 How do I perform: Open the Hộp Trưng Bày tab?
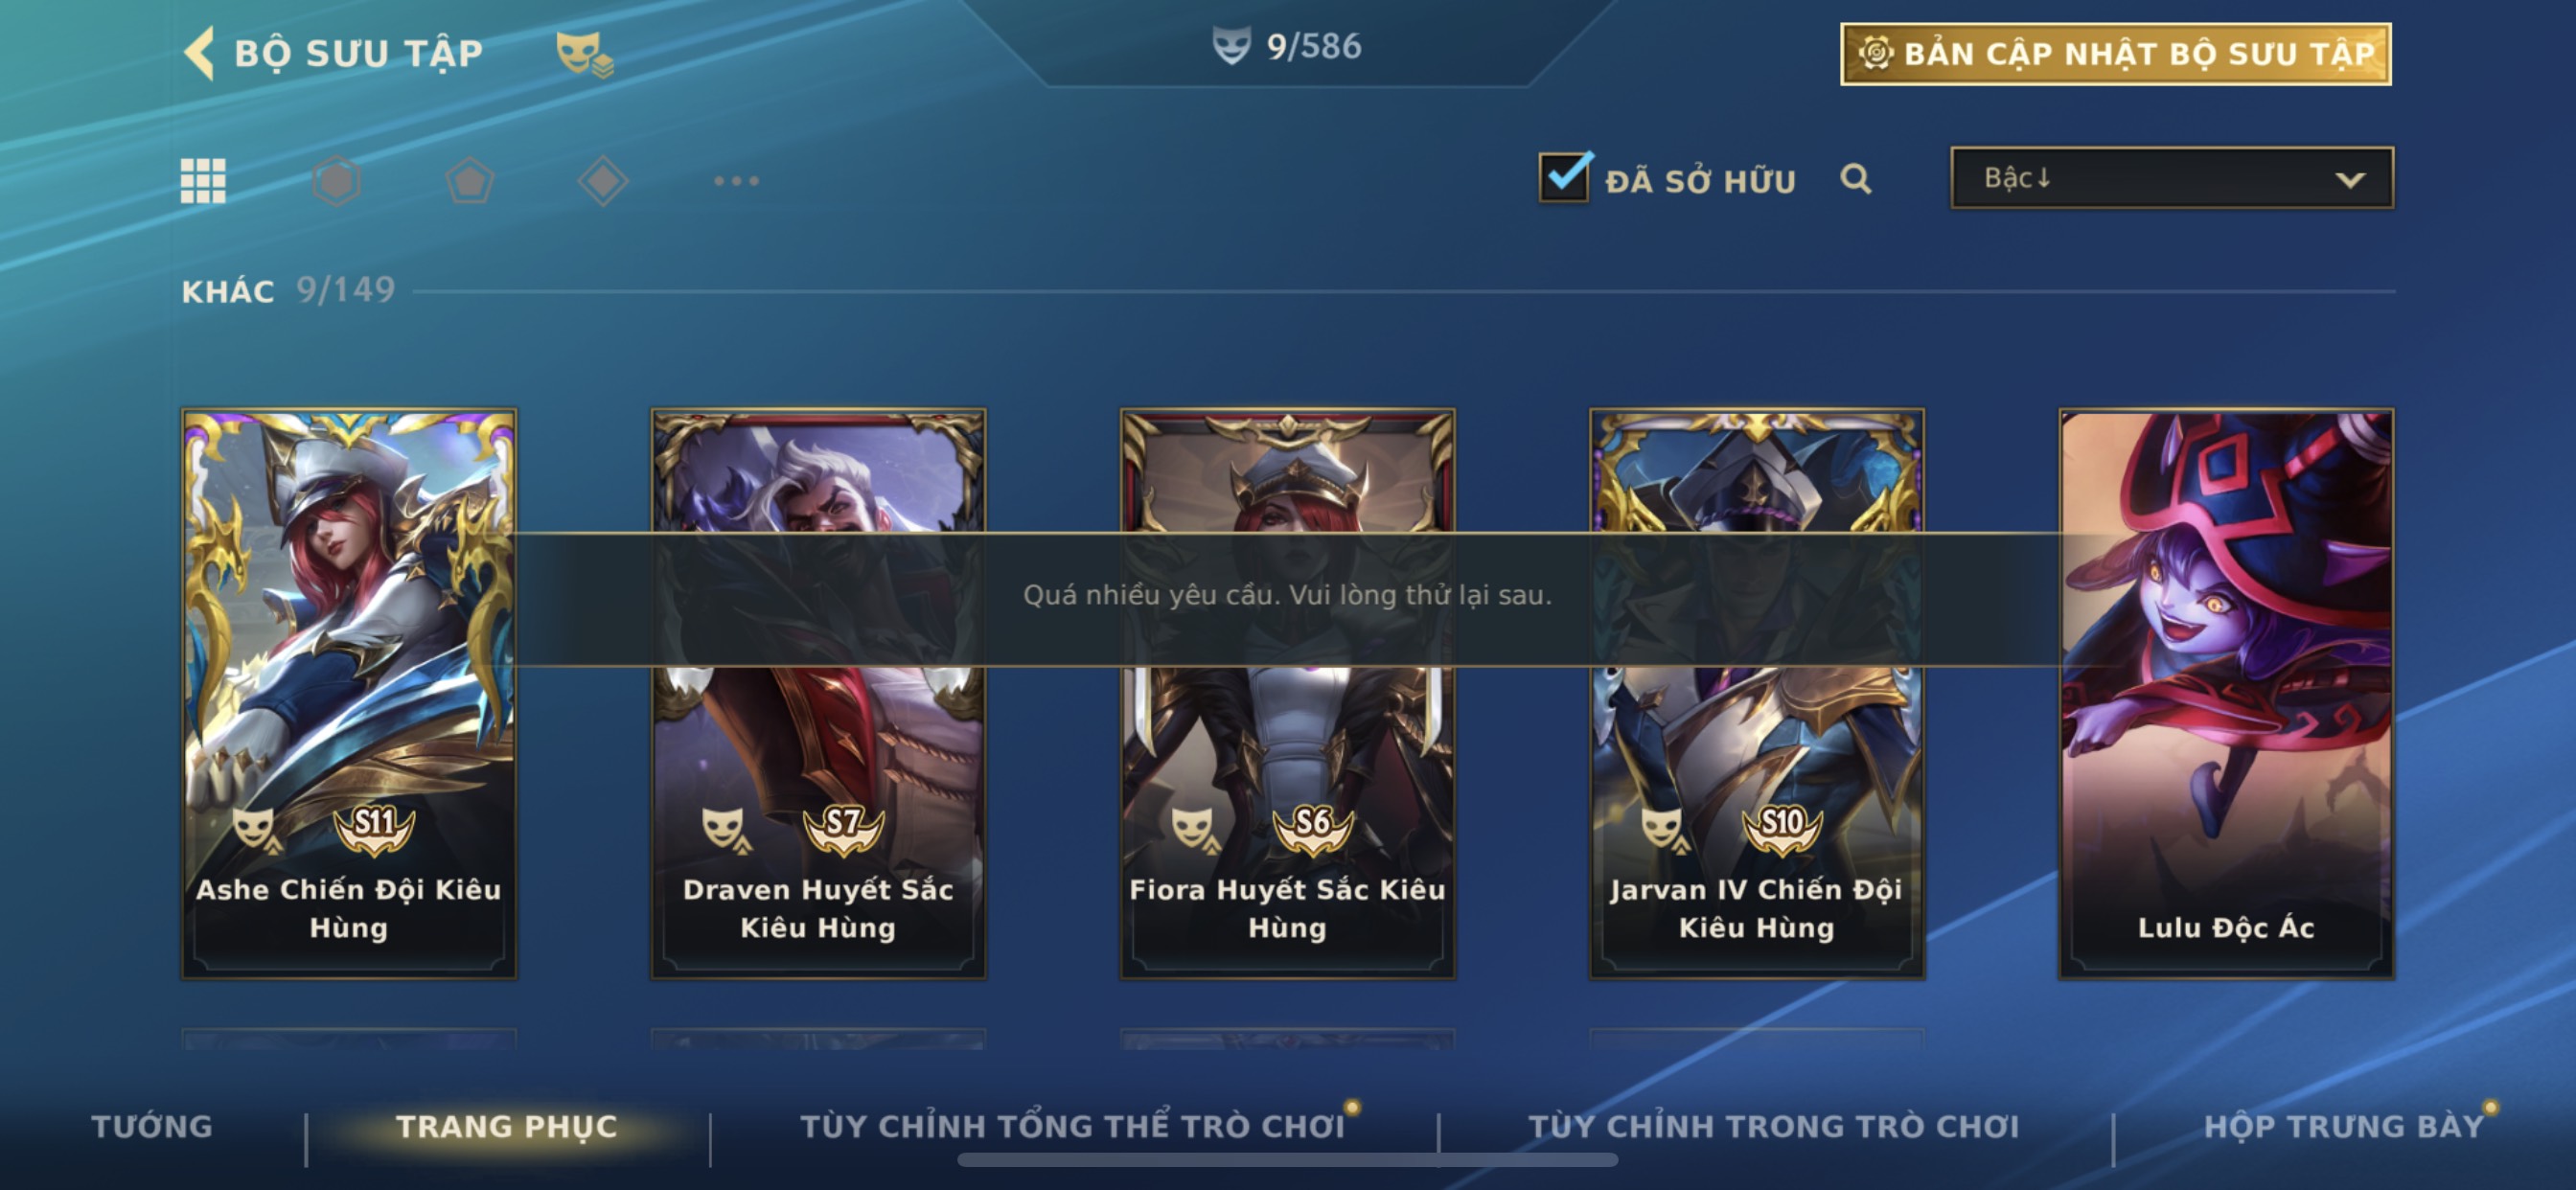2344,1126
